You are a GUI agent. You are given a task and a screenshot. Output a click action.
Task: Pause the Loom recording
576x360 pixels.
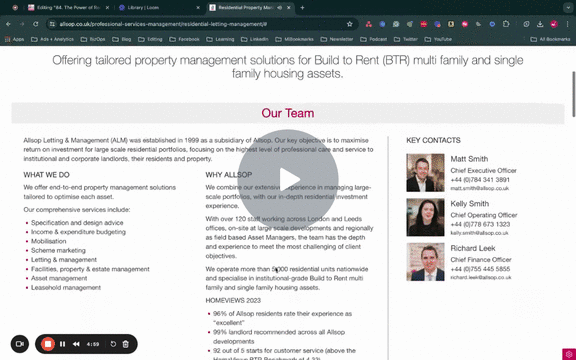[x=62, y=344]
